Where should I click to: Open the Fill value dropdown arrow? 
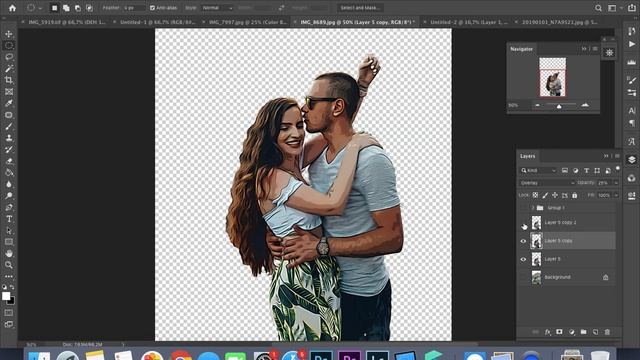pyautogui.click(x=616, y=196)
